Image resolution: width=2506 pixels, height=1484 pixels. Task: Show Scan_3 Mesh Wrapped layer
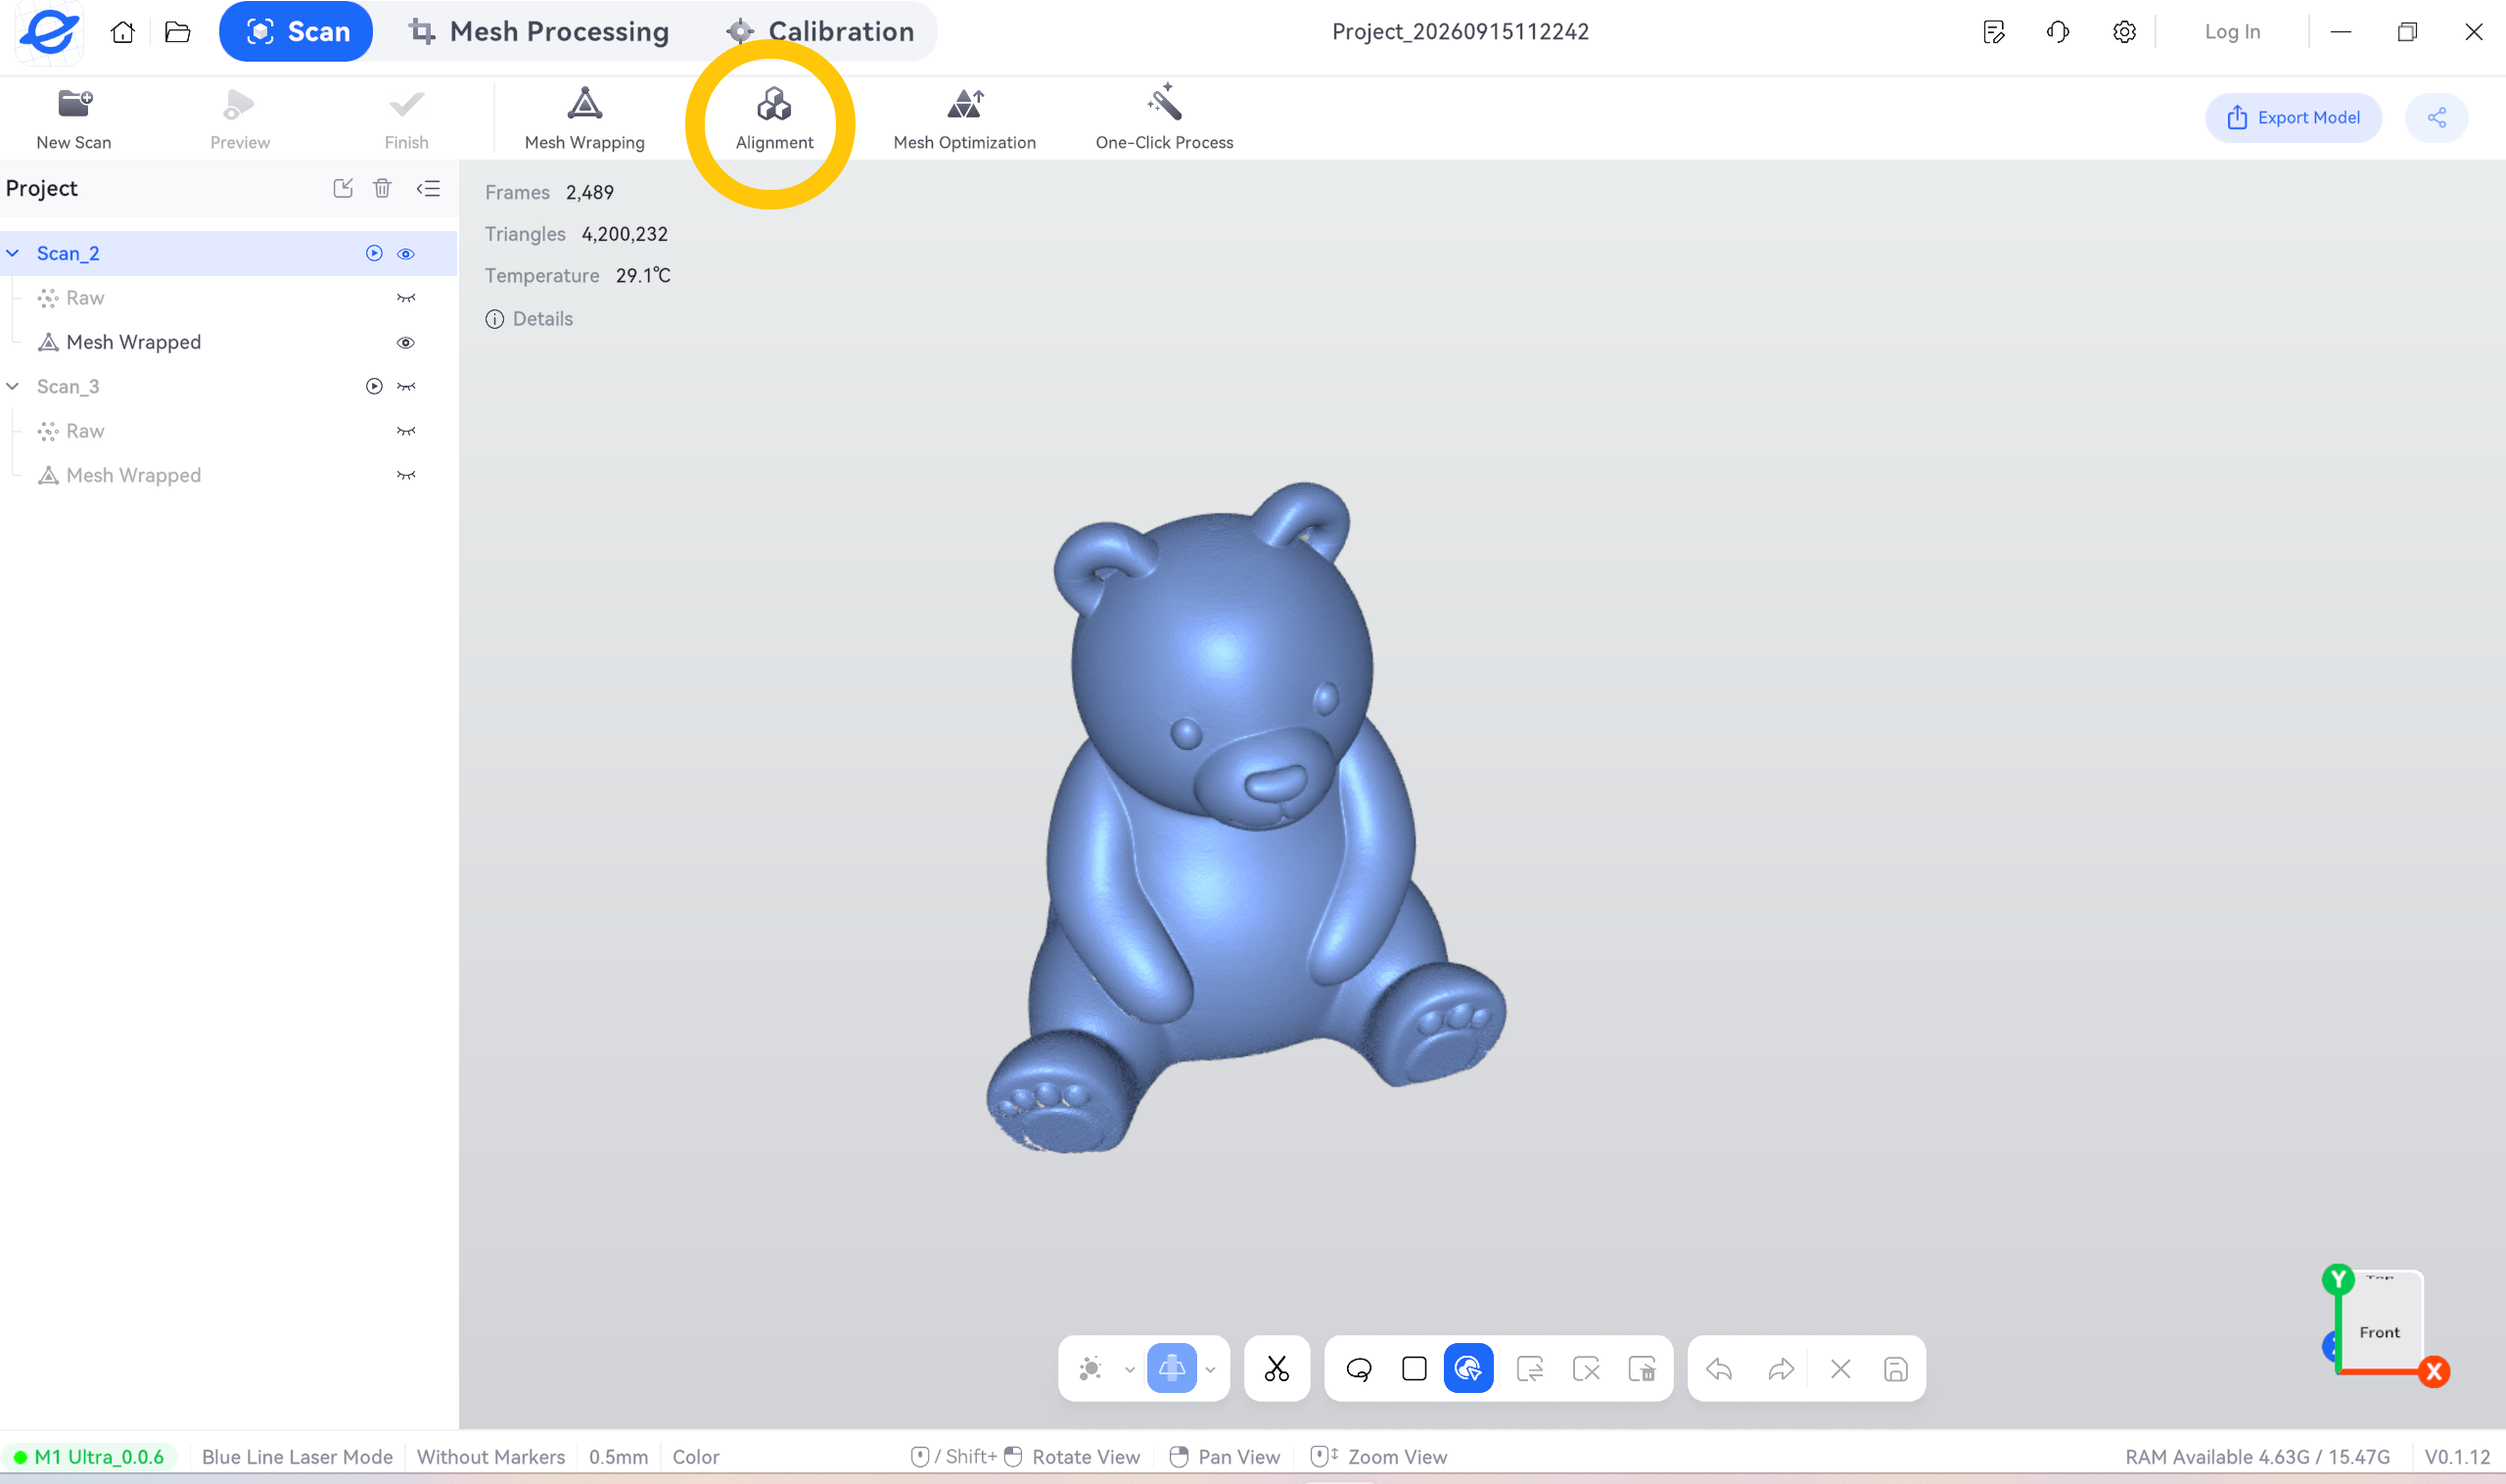pos(406,475)
